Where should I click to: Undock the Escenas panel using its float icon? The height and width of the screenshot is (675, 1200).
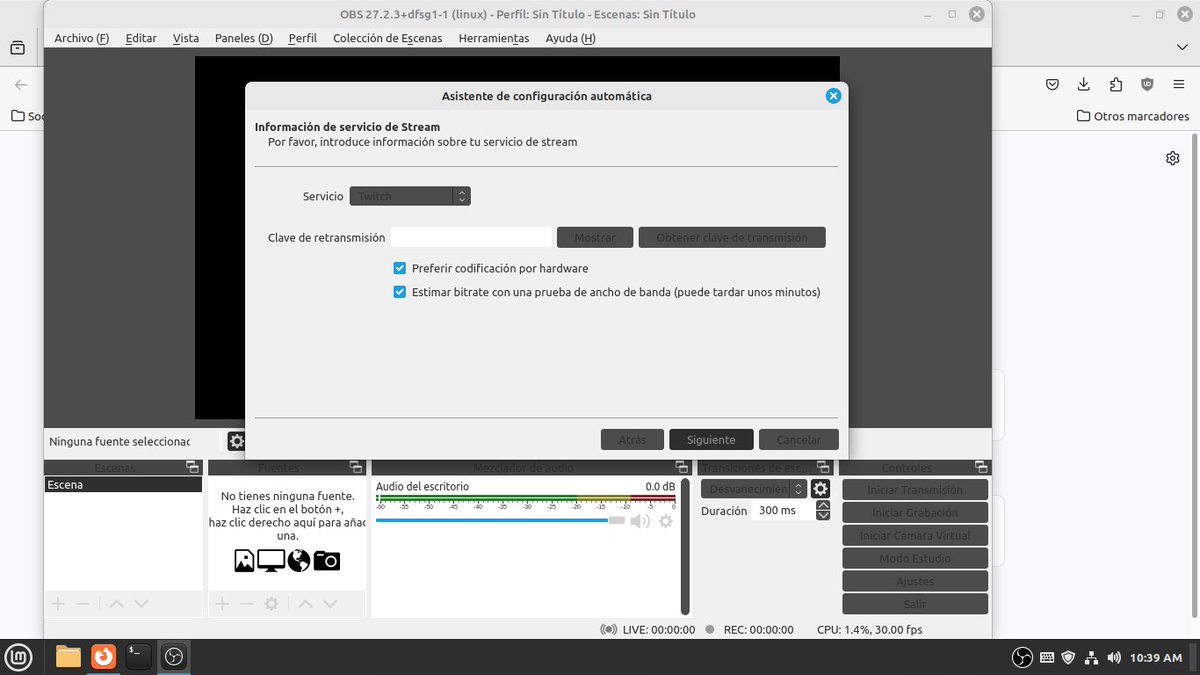[x=192, y=467]
